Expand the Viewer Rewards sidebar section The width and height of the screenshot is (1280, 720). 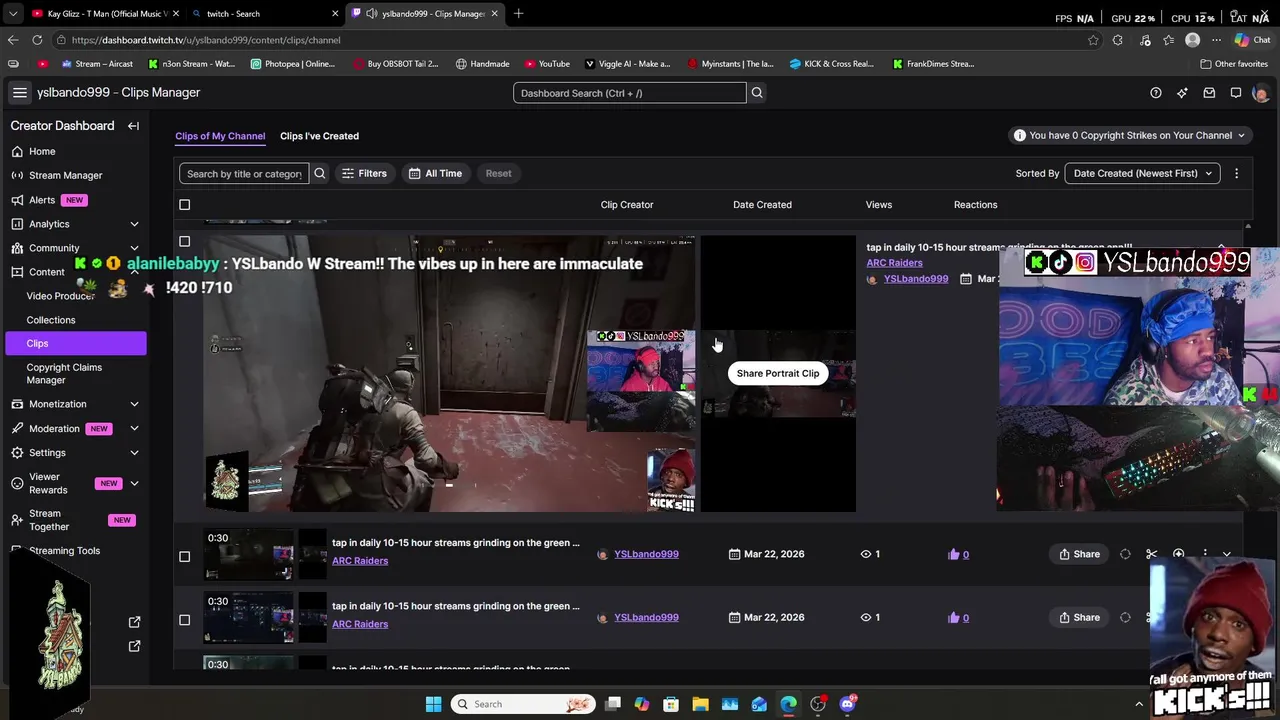pyautogui.click(x=134, y=484)
